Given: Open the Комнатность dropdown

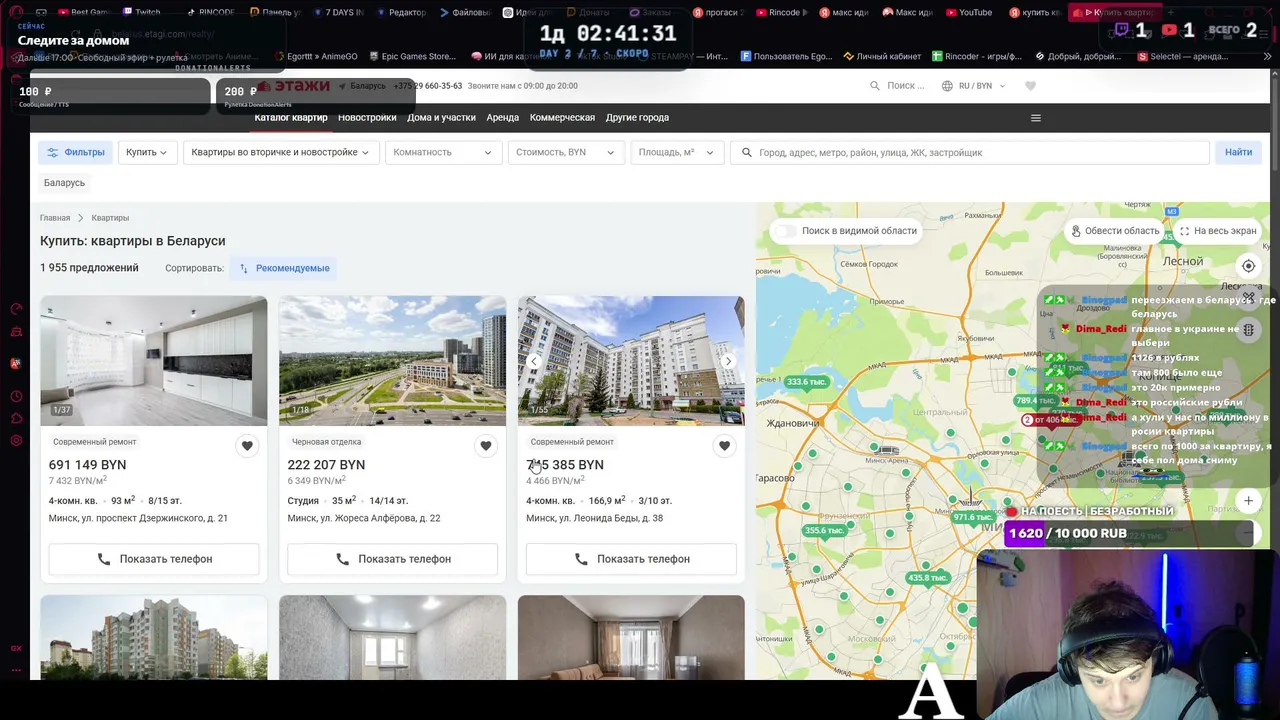Looking at the screenshot, I should point(442,152).
